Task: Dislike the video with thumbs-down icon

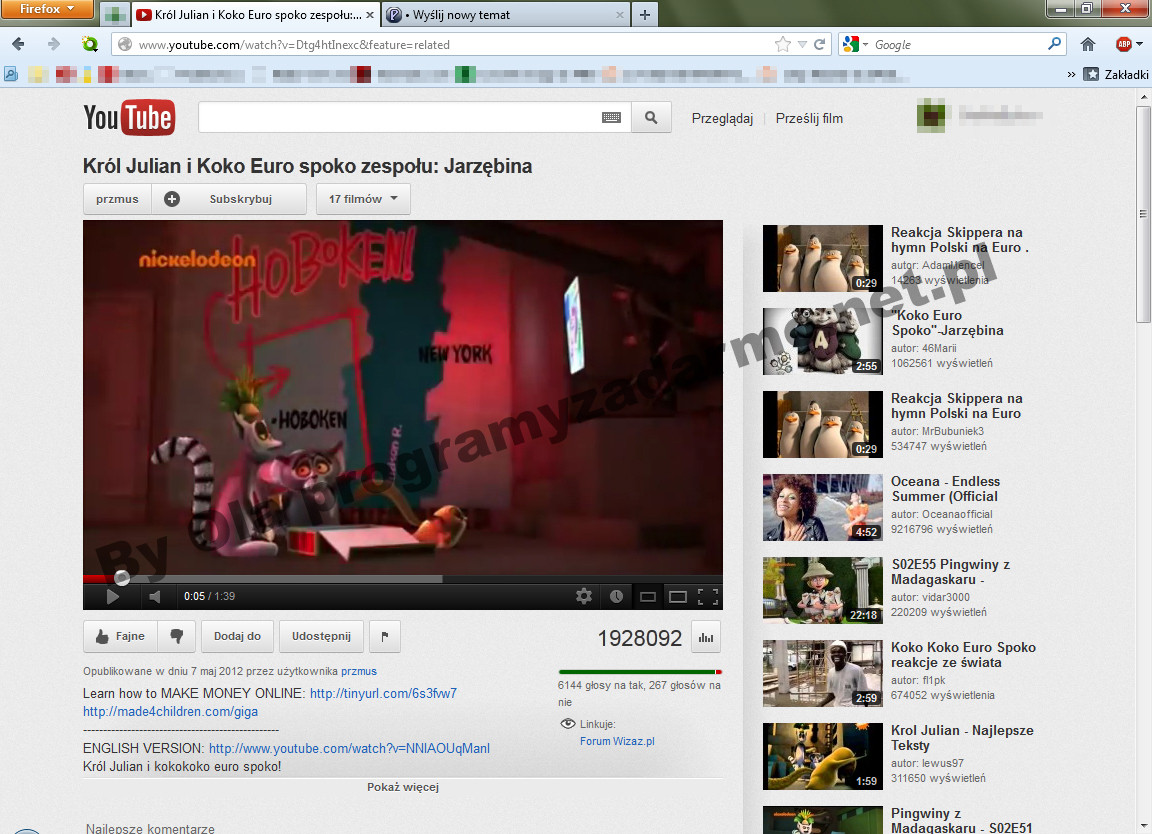Action: pyautogui.click(x=177, y=636)
